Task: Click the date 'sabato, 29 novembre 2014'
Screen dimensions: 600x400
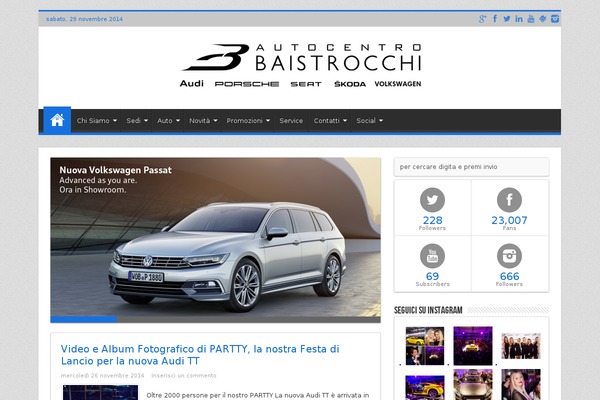Action: pos(84,19)
